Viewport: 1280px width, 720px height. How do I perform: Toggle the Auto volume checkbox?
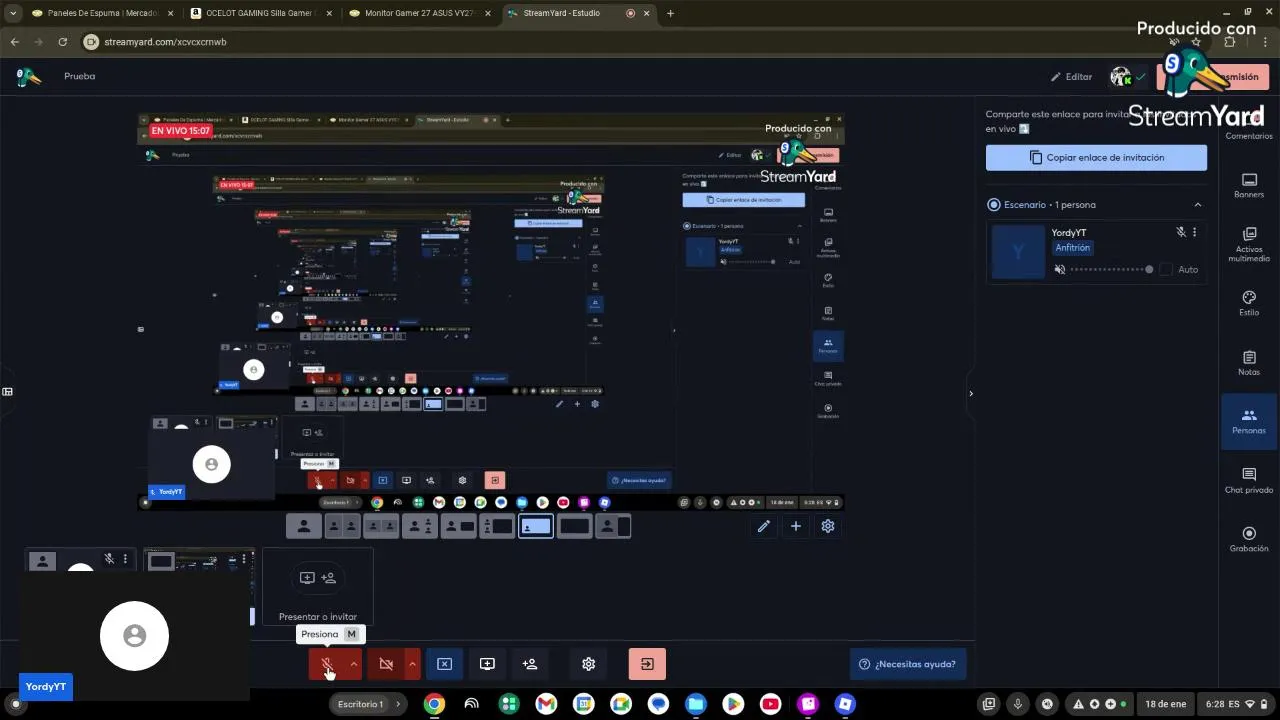pyautogui.click(x=1166, y=270)
